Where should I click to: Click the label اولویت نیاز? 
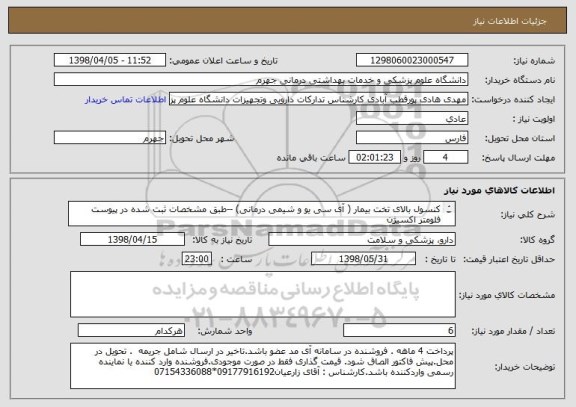[534, 119]
